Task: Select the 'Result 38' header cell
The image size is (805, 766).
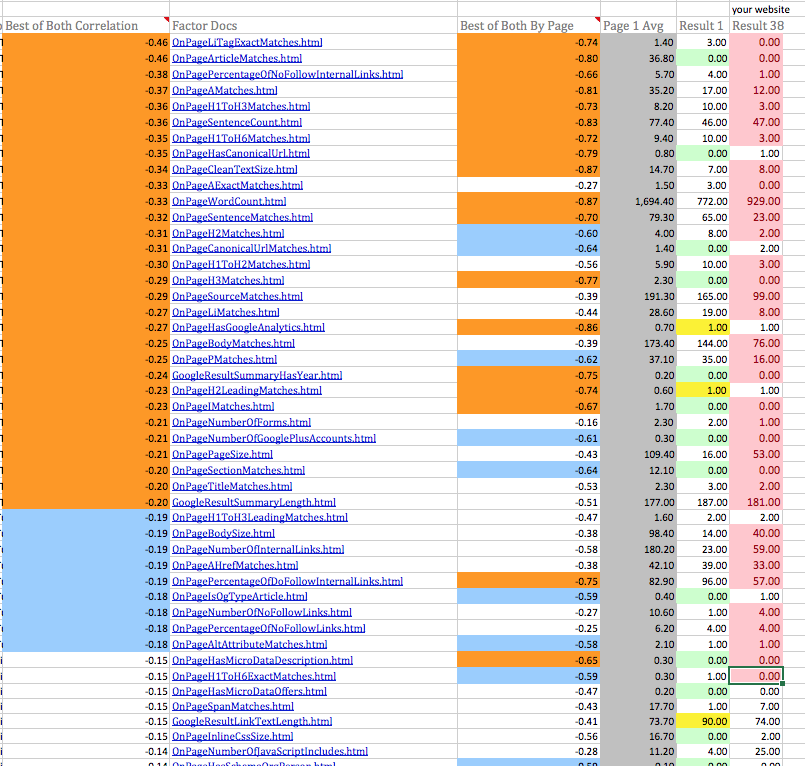Action: point(758,26)
